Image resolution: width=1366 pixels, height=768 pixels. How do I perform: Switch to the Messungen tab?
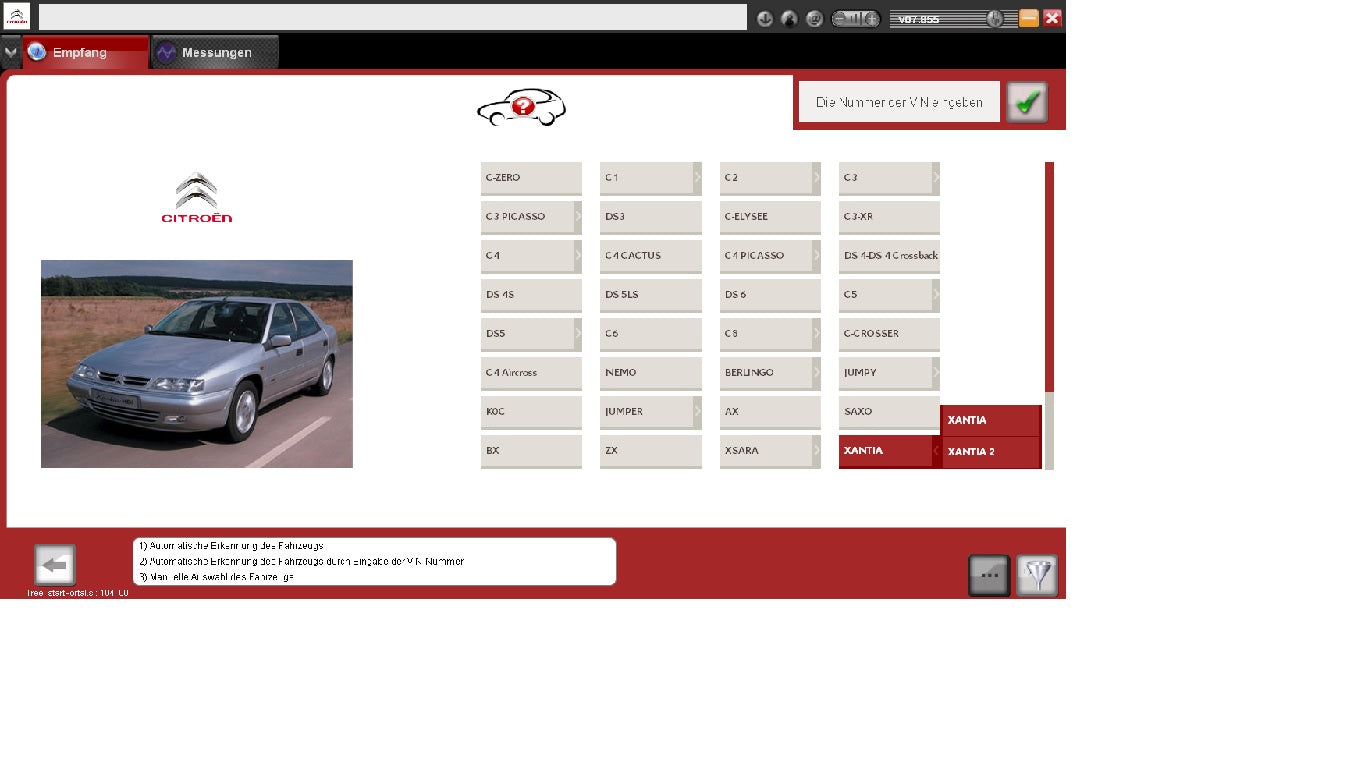pyautogui.click(x=215, y=52)
